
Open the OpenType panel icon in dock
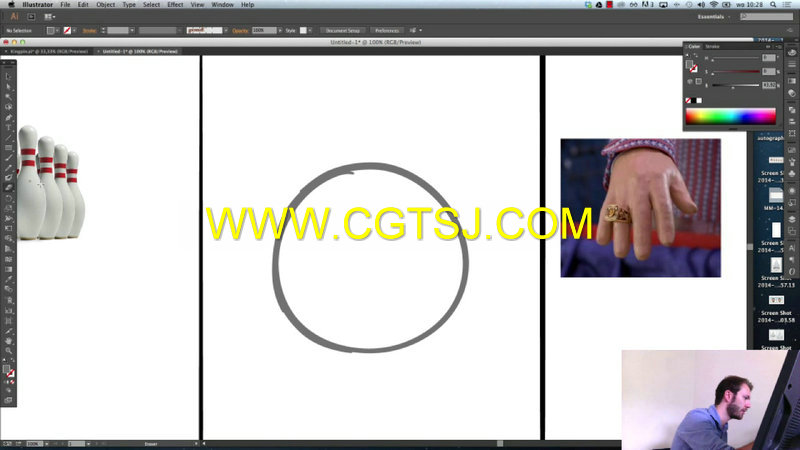point(792,271)
